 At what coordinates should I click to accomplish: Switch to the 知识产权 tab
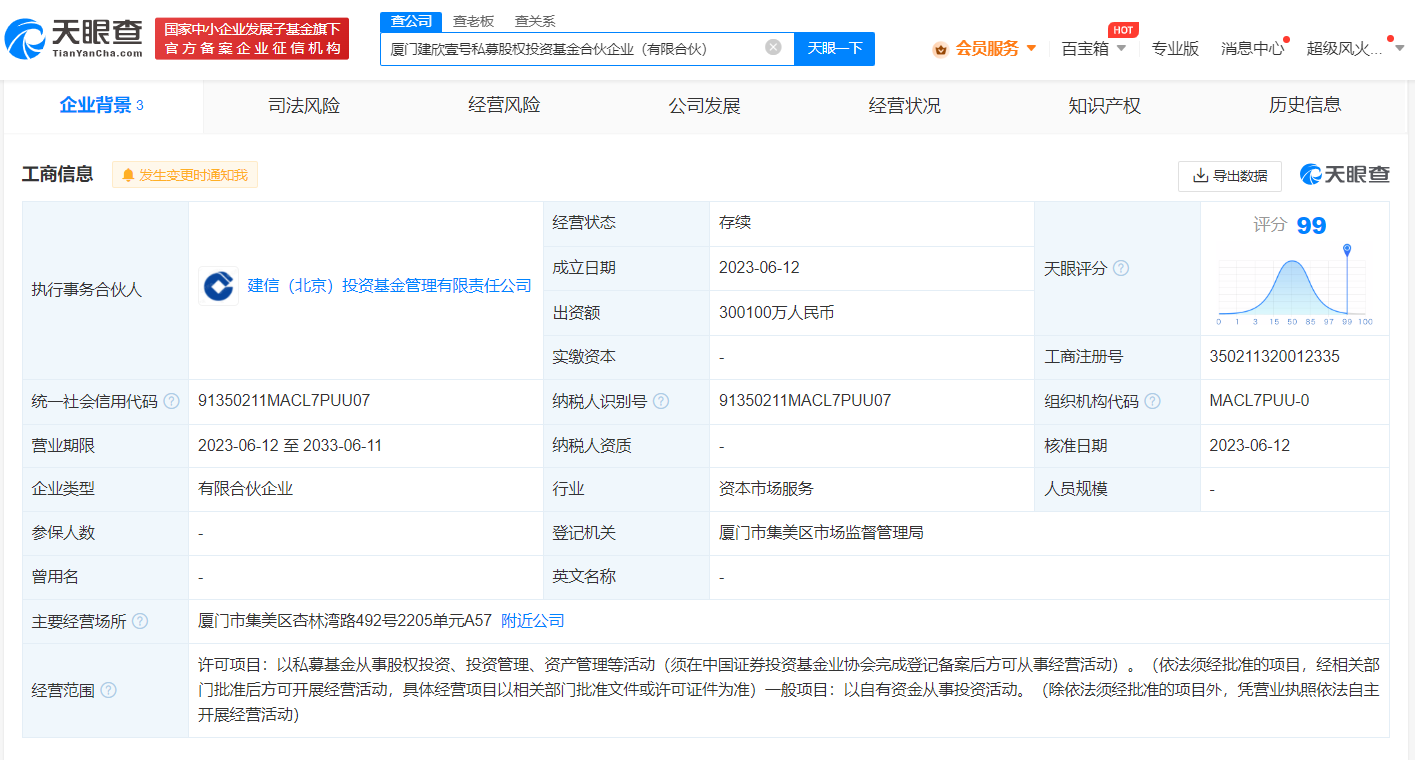1104,106
